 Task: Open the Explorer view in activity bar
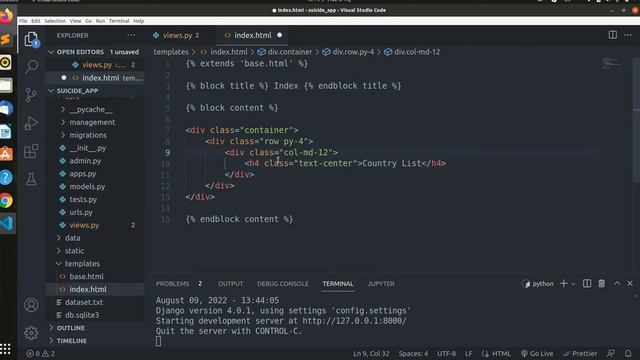[x=31, y=40]
